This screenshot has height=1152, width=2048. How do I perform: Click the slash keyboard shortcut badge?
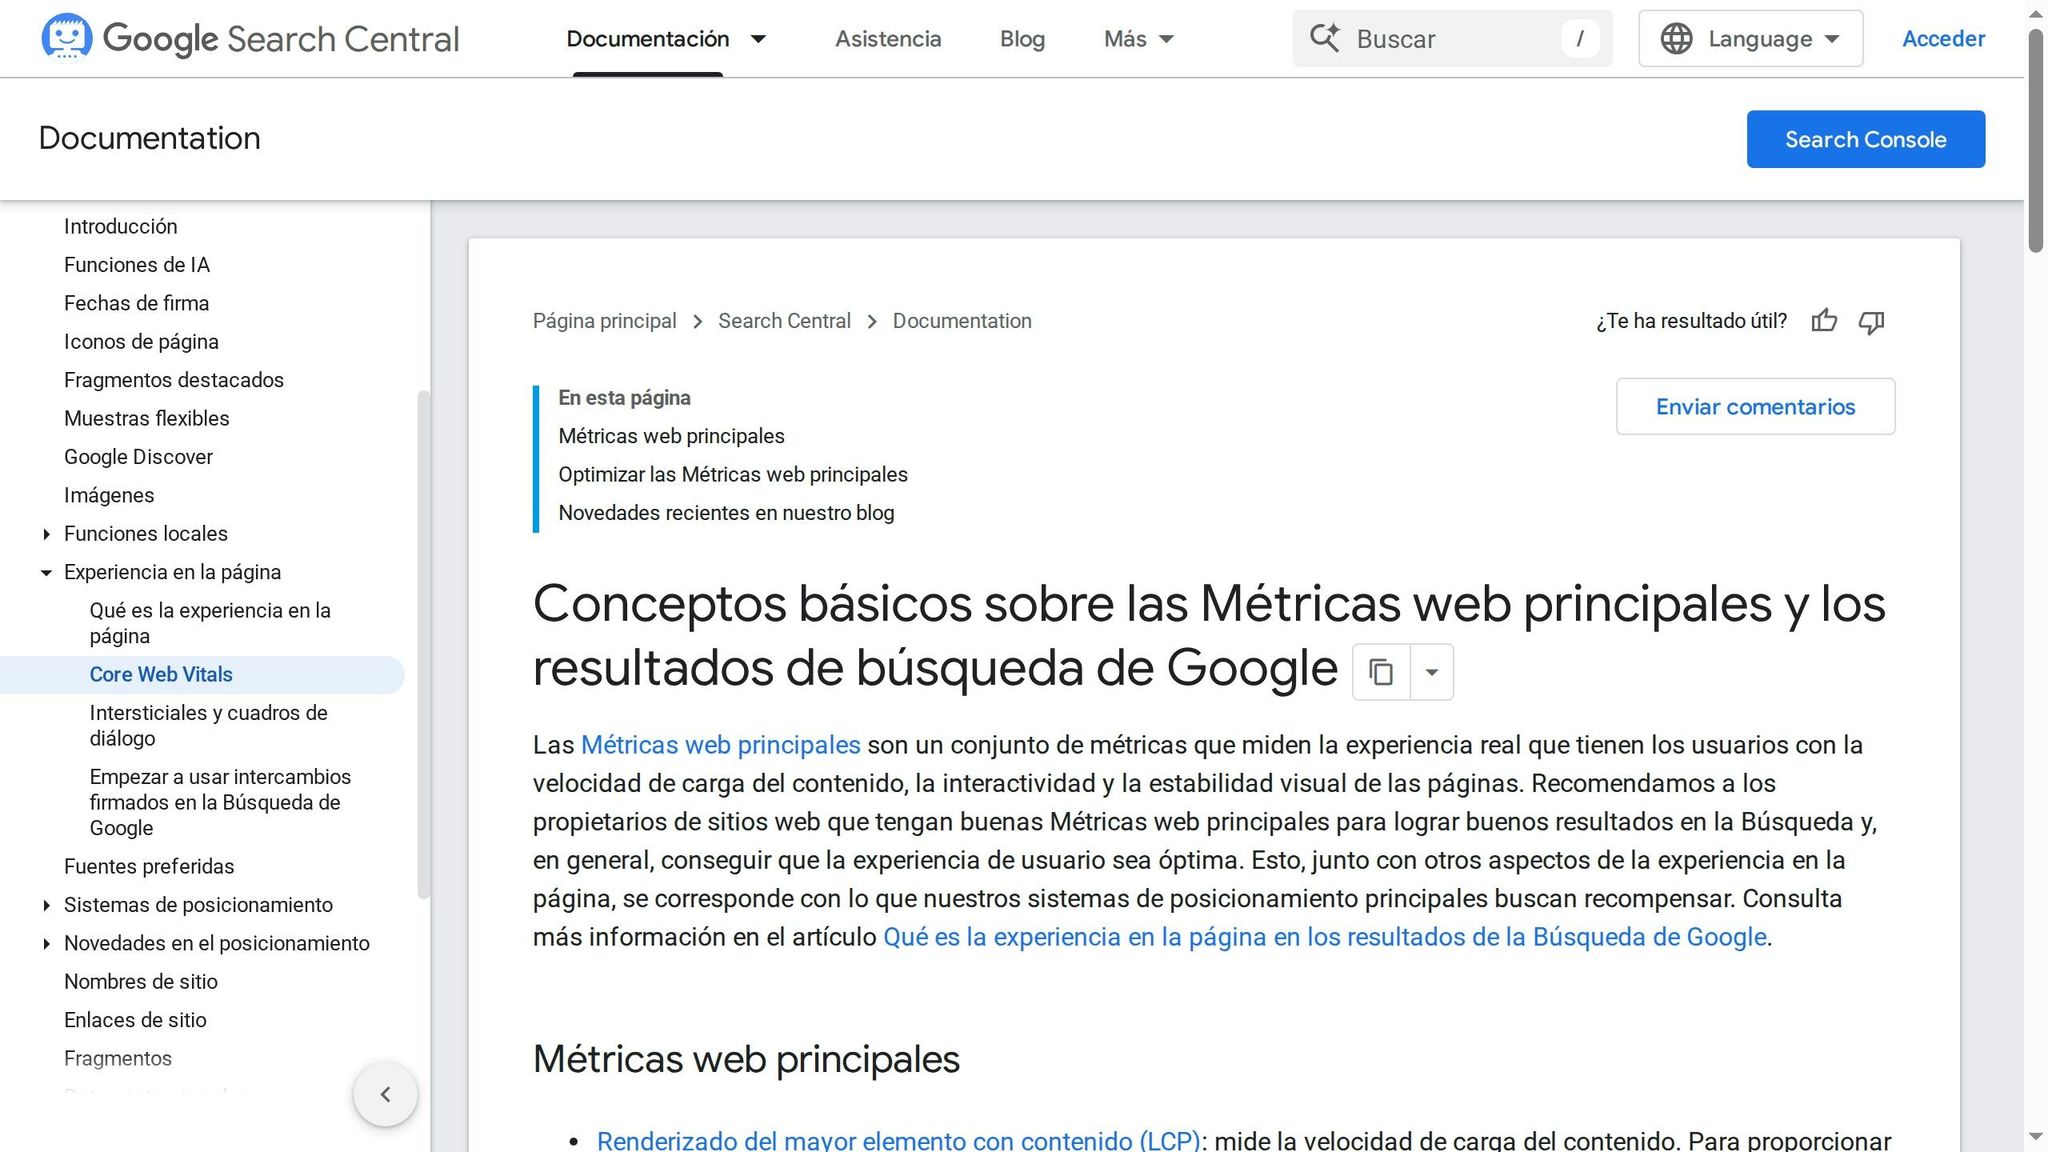pos(1580,38)
